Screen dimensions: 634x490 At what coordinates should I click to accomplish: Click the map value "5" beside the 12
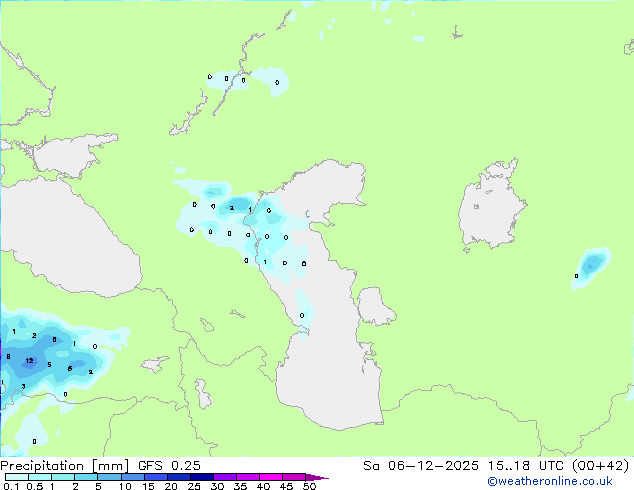49,365
